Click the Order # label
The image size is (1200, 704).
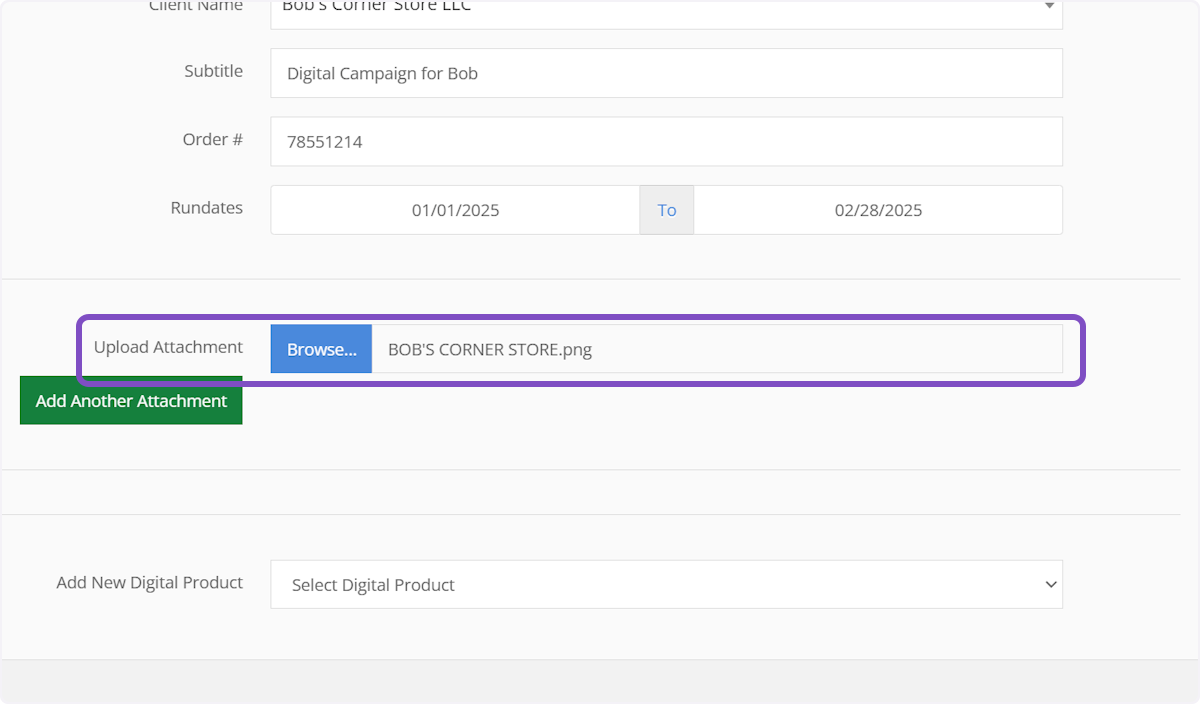pyautogui.click(x=212, y=140)
